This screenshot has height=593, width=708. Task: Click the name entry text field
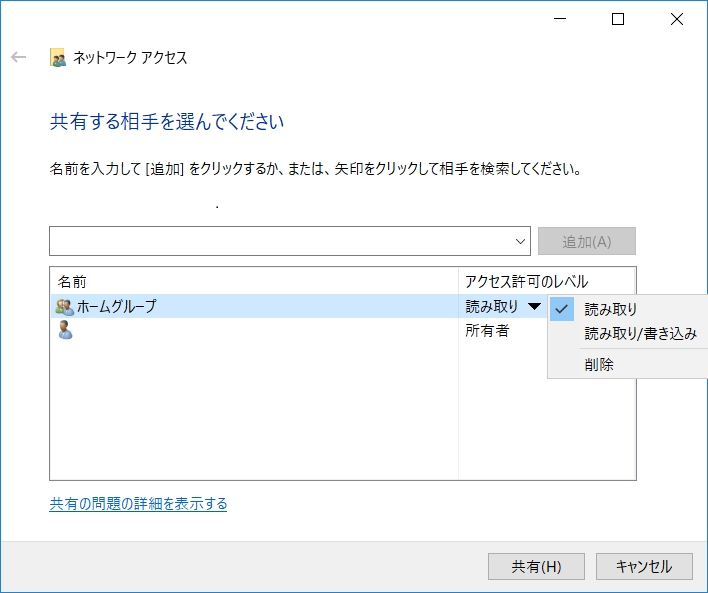pyautogui.click(x=280, y=241)
